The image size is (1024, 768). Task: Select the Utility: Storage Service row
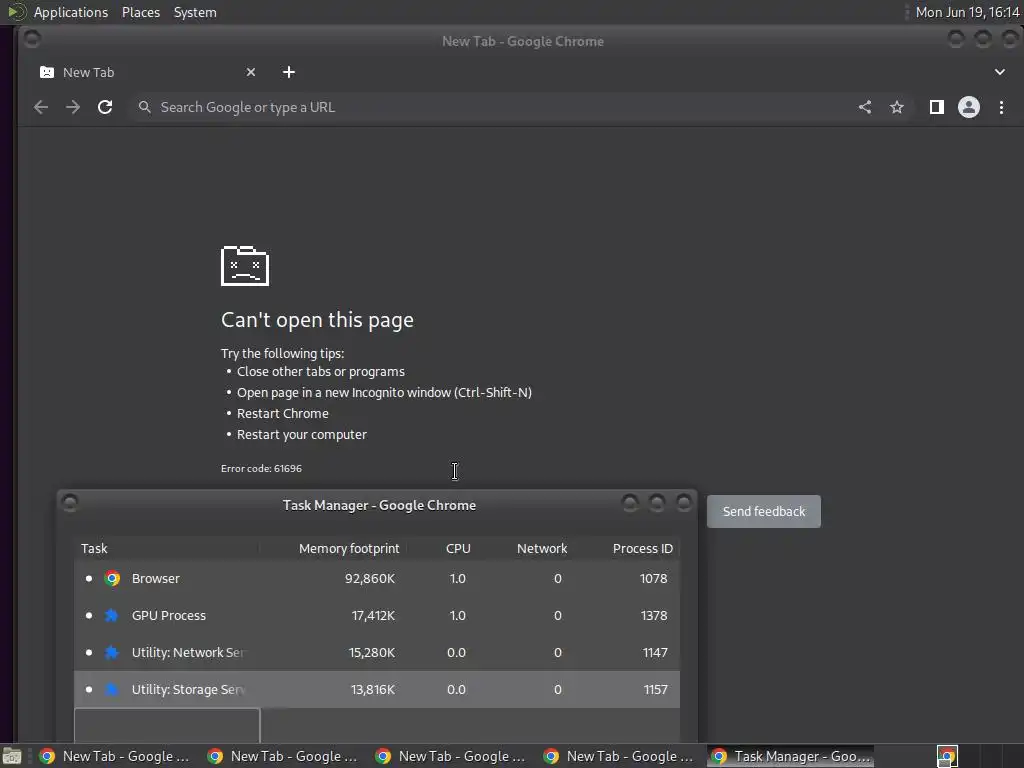[377, 689]
